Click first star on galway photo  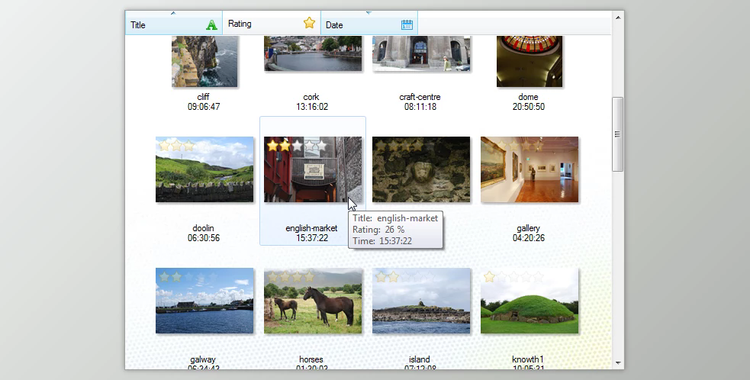tap(165, 277)
